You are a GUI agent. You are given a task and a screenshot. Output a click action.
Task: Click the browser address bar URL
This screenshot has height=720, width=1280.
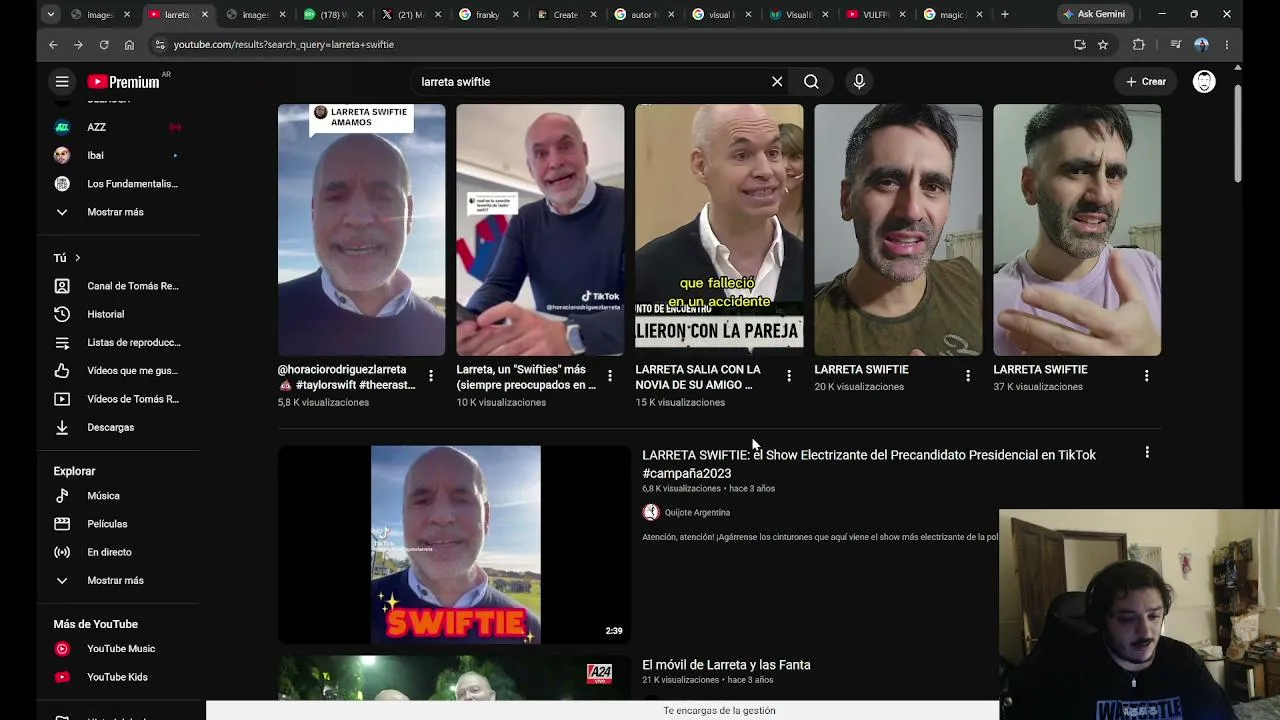[x=284, y=44]
